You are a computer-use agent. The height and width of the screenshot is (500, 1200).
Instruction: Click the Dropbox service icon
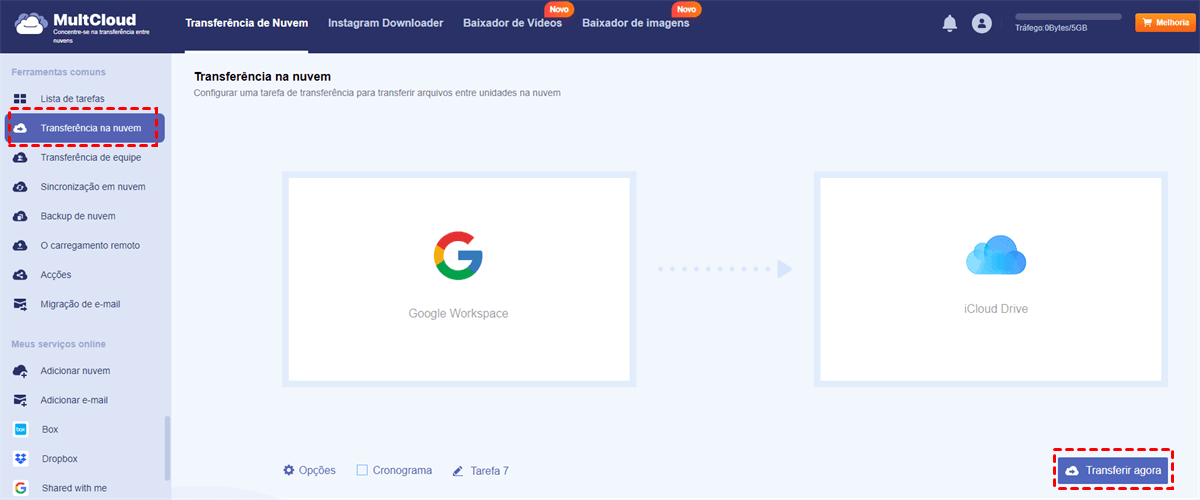click(x=20, y=459)
